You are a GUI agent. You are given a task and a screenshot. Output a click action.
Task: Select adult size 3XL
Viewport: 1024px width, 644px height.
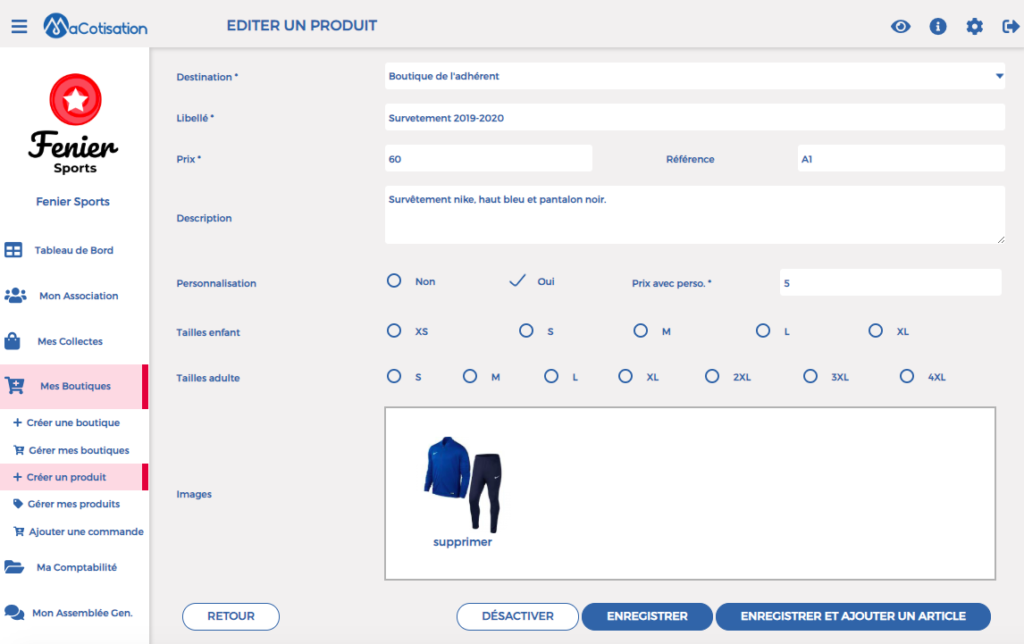[810, 376]
